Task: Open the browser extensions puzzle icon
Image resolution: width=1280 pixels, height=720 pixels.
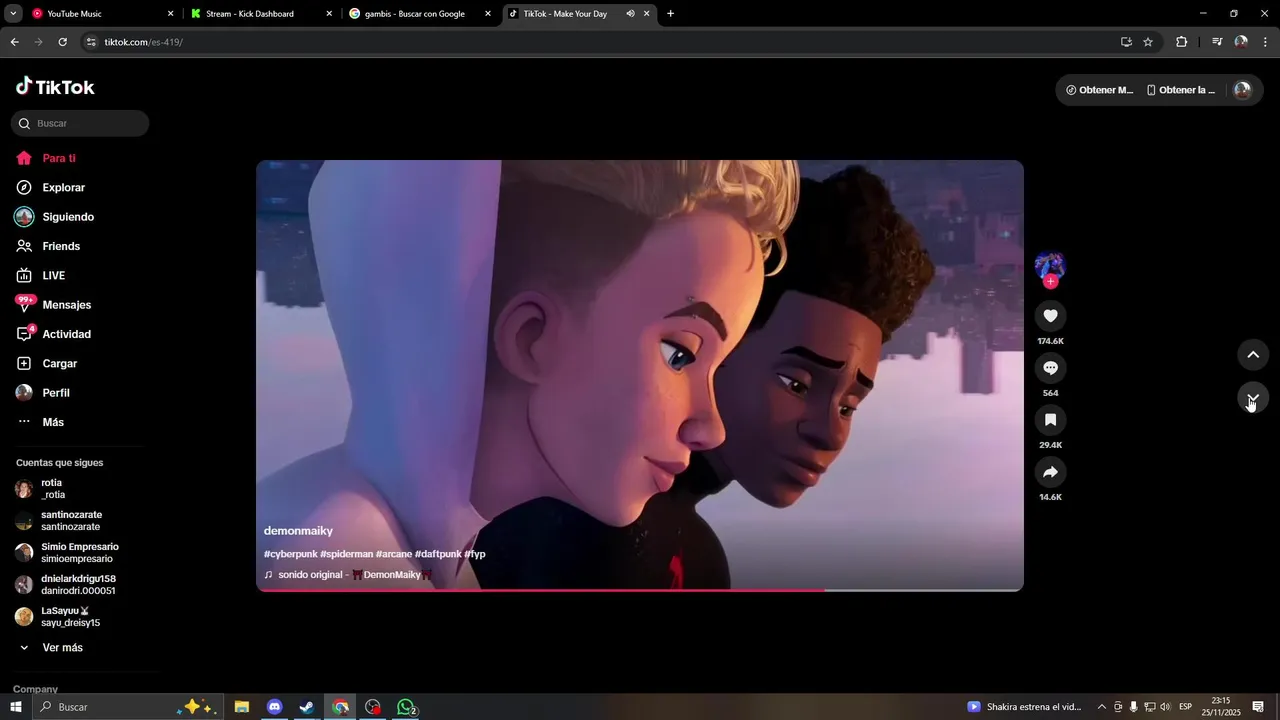Action: click(x=1182, y=42)
